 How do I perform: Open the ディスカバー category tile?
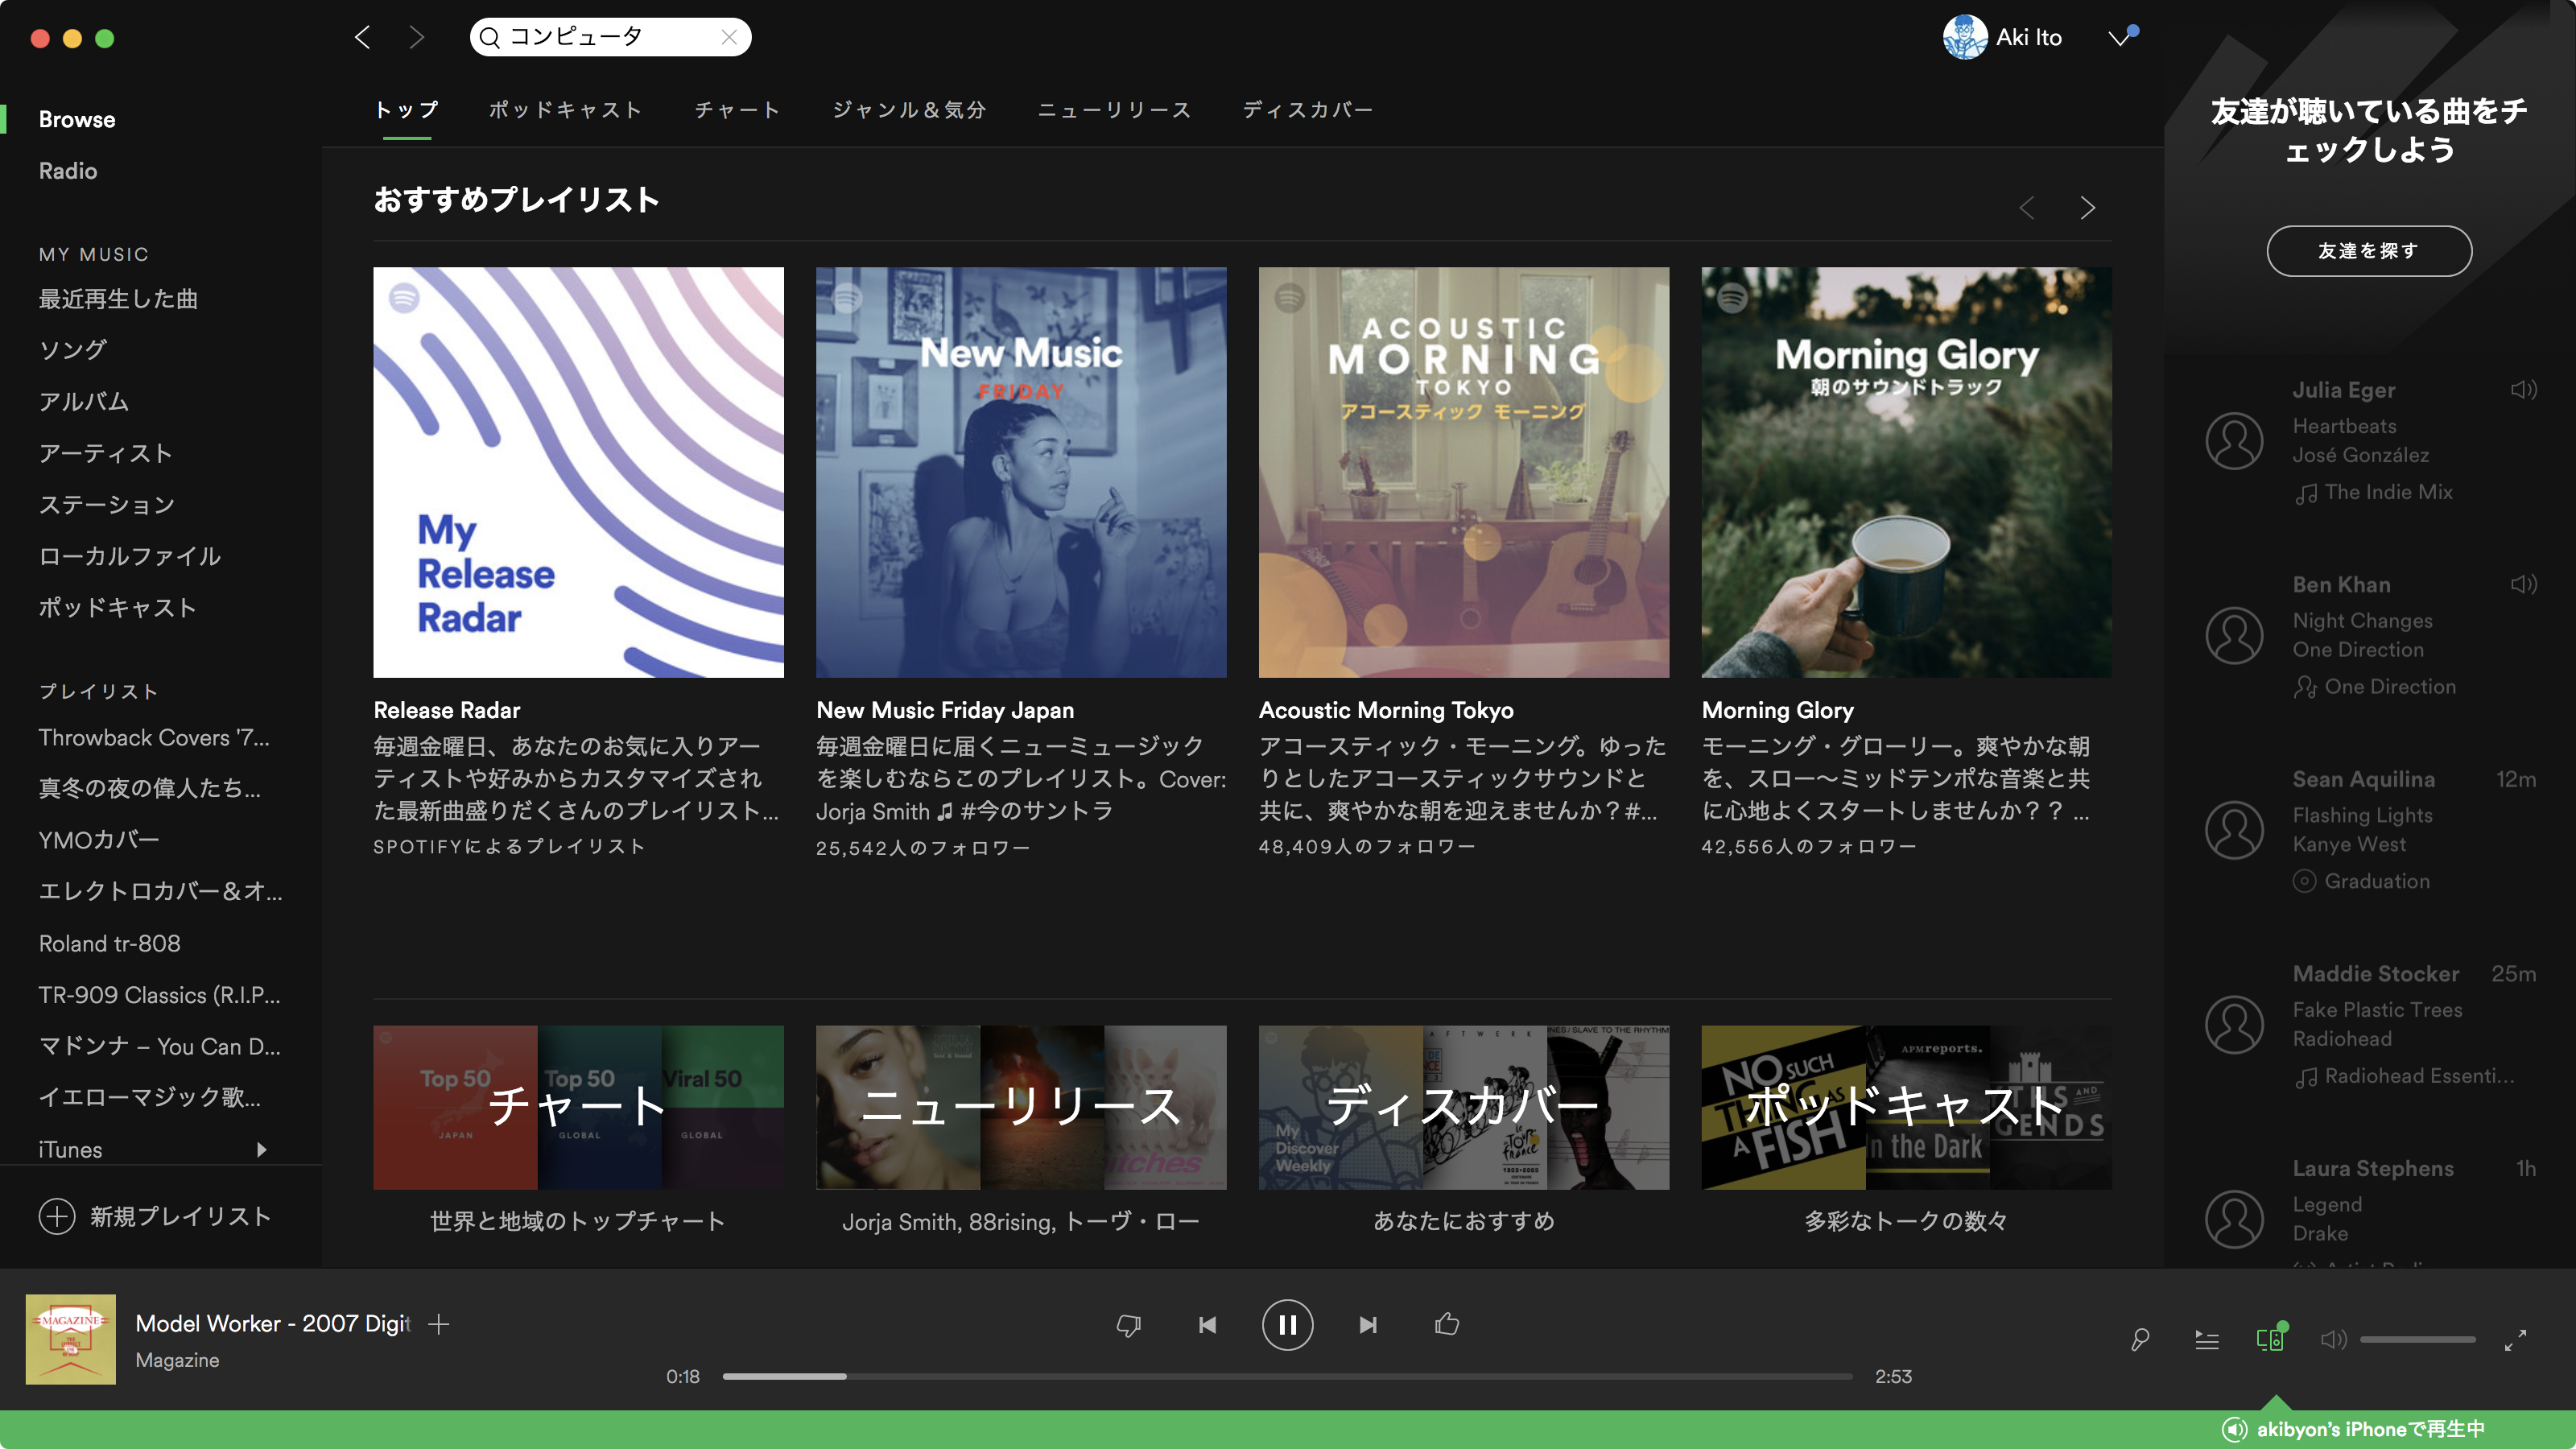click(x=1464, y=1107)
